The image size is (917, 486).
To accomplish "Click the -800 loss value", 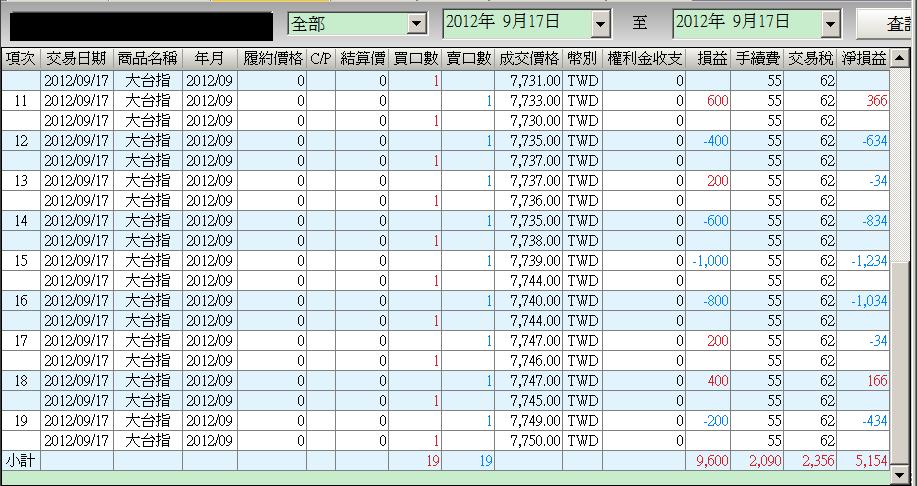I will click(716, 301).
